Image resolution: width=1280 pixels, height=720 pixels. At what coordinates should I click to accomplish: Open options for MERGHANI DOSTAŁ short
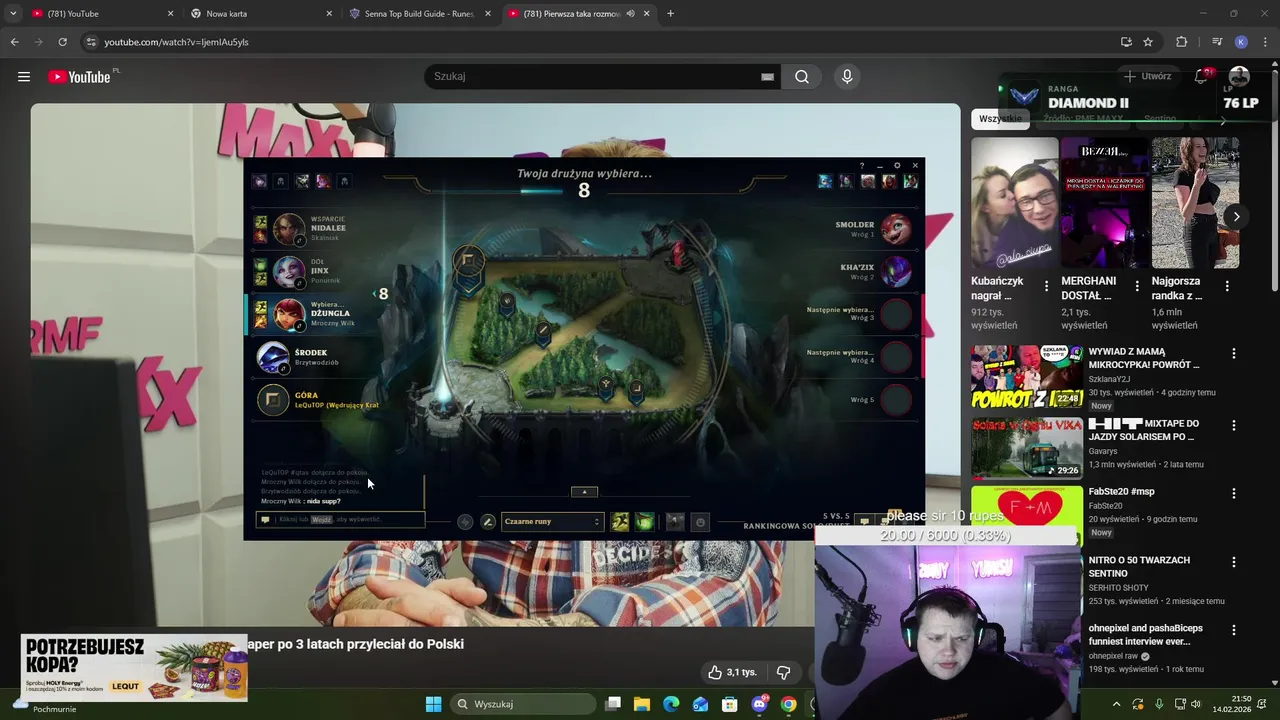(x=1137, y=287)
